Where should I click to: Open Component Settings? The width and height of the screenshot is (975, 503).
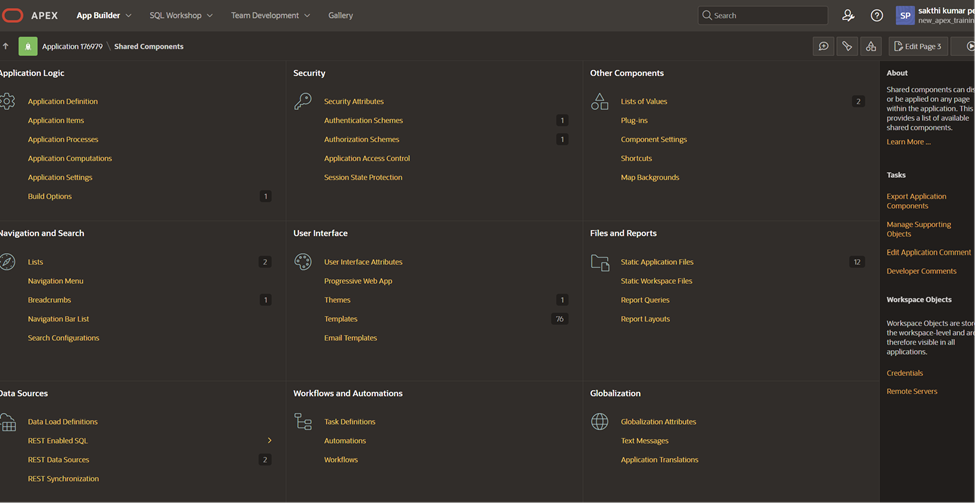[x=654, y=139]
